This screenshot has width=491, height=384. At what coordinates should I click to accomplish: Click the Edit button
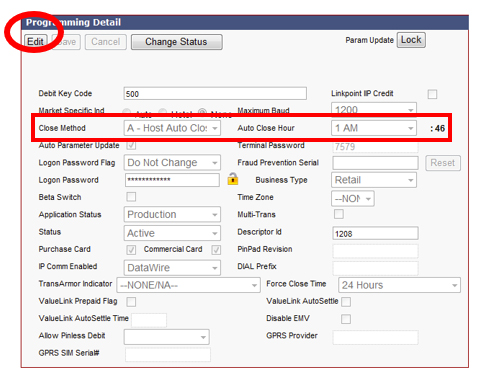click(x=36, y=42)
